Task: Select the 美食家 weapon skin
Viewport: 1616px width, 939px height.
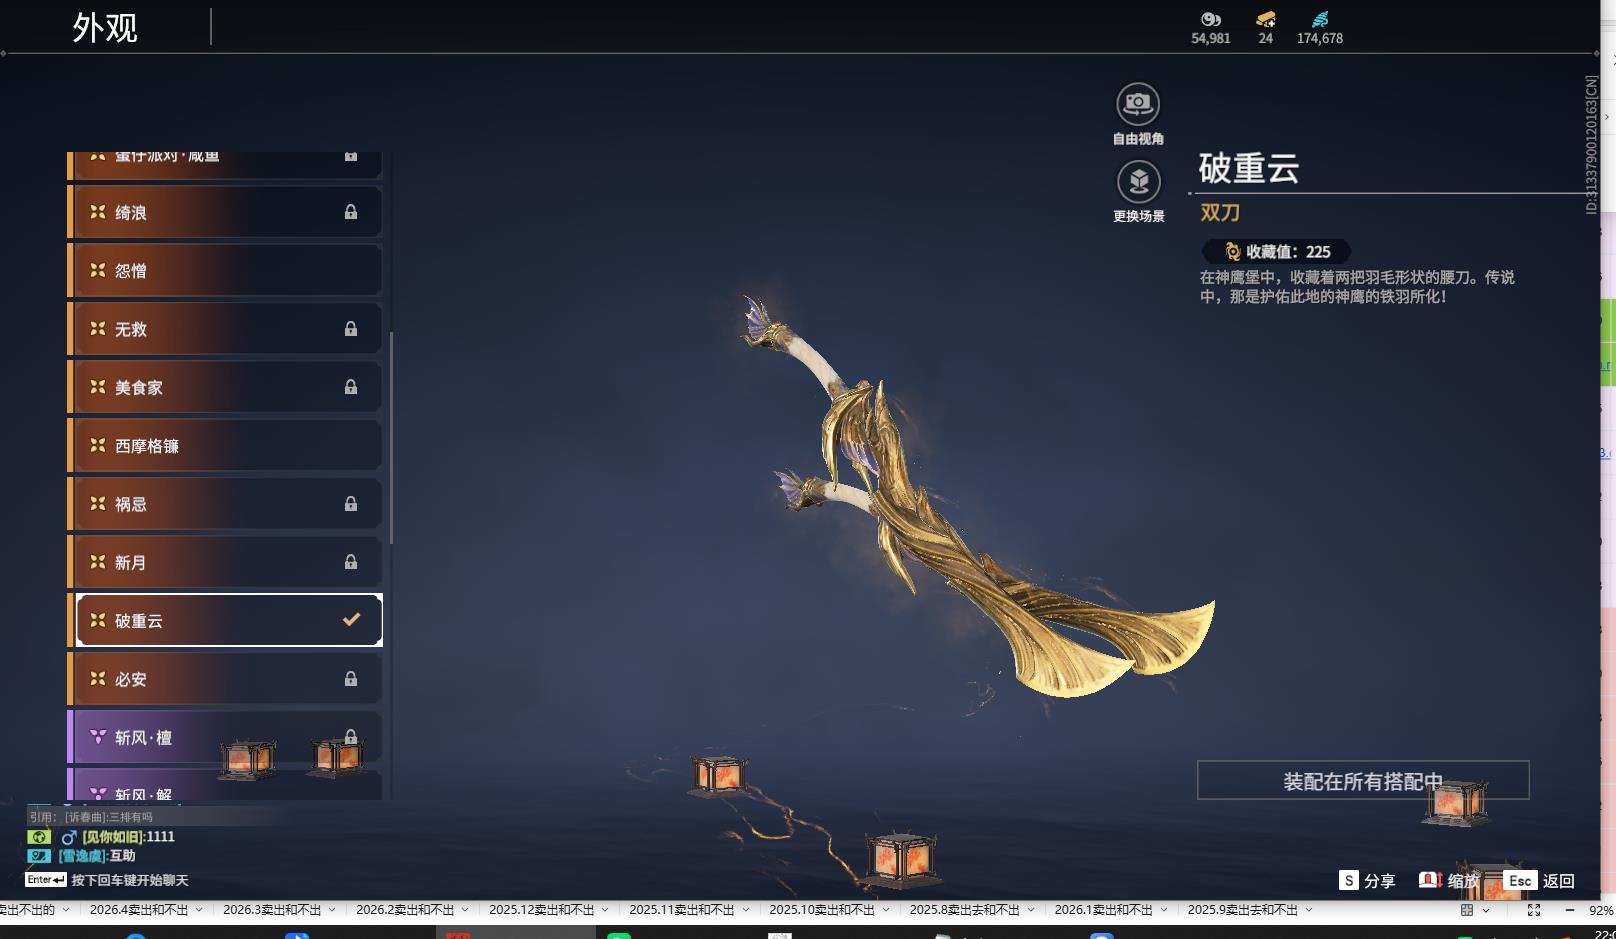Action: click(x=229, y=387)
